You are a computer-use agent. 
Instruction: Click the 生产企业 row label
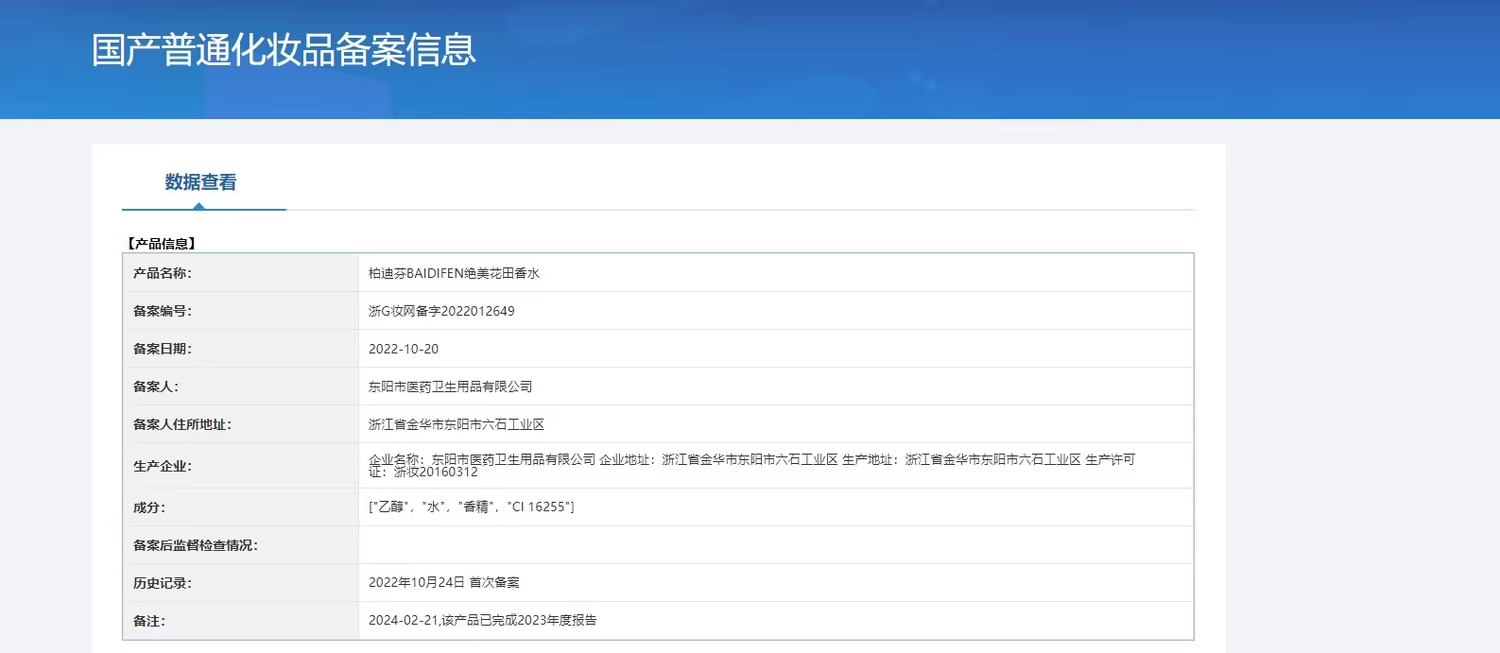(162, 466)
